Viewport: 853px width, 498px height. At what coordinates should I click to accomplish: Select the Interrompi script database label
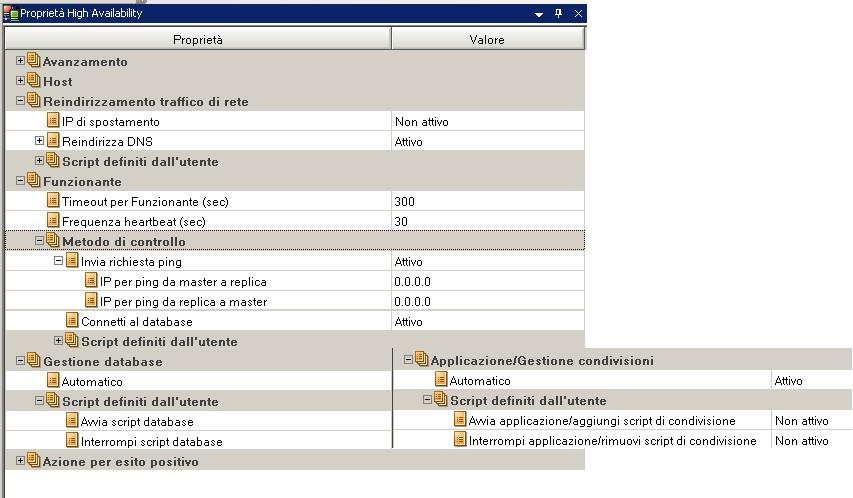coord(152,442)
